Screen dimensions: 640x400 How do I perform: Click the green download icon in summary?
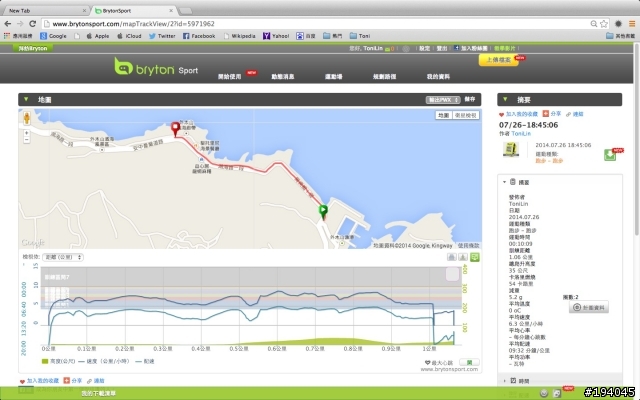click(610, 155)
